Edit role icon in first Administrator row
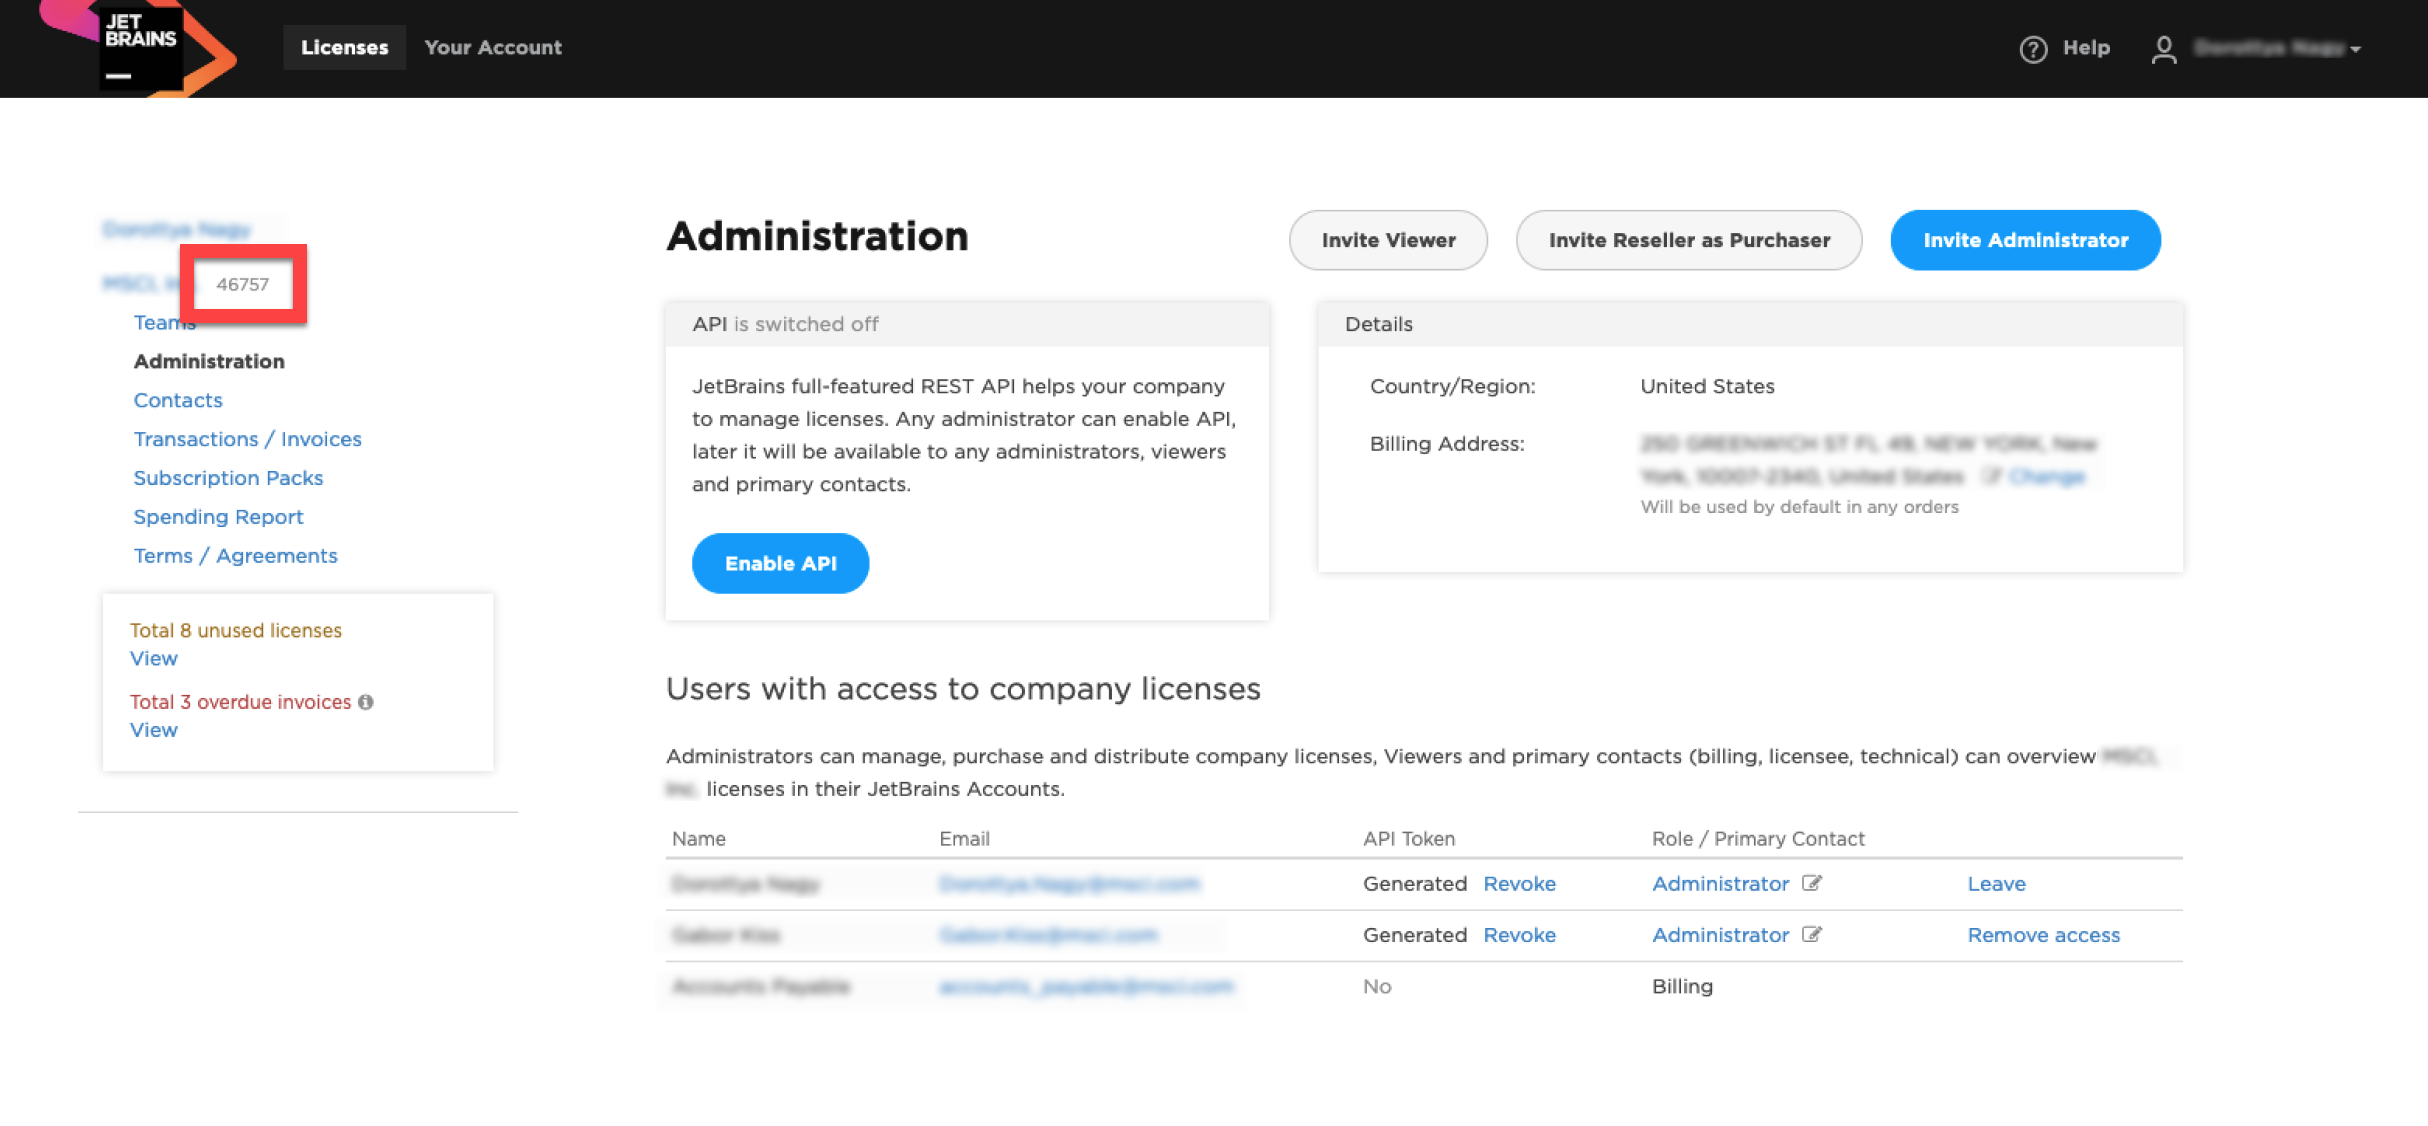The height and width of the screenshot is (1126, 2428). coord(1812,883)
